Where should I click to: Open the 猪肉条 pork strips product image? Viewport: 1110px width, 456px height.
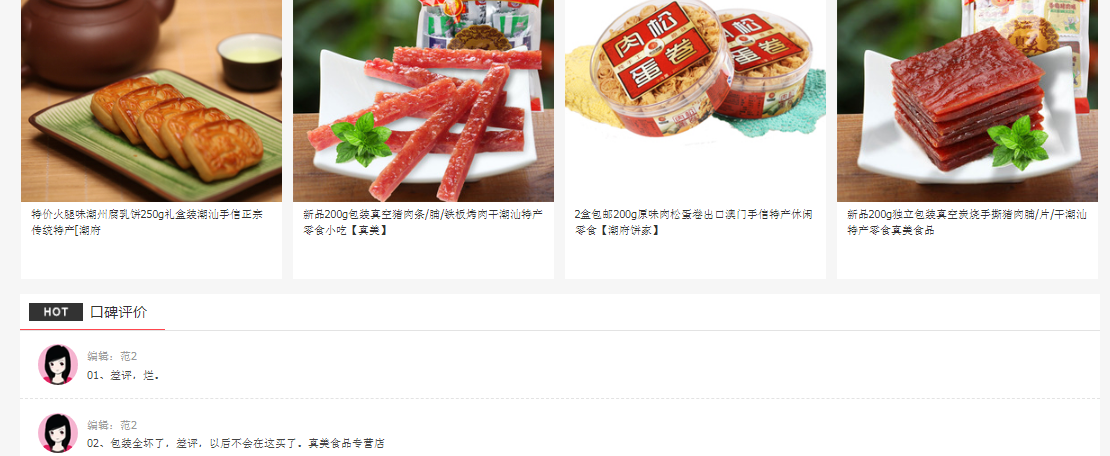[423, 101]
